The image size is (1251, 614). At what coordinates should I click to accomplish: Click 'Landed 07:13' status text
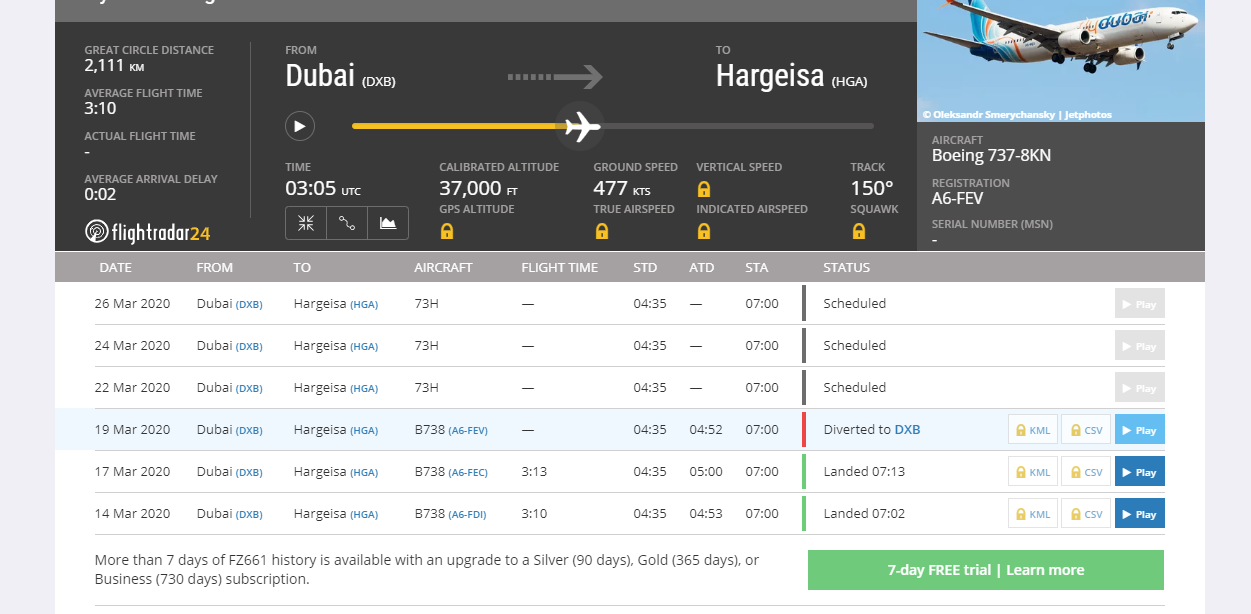(x=864, y=472)
